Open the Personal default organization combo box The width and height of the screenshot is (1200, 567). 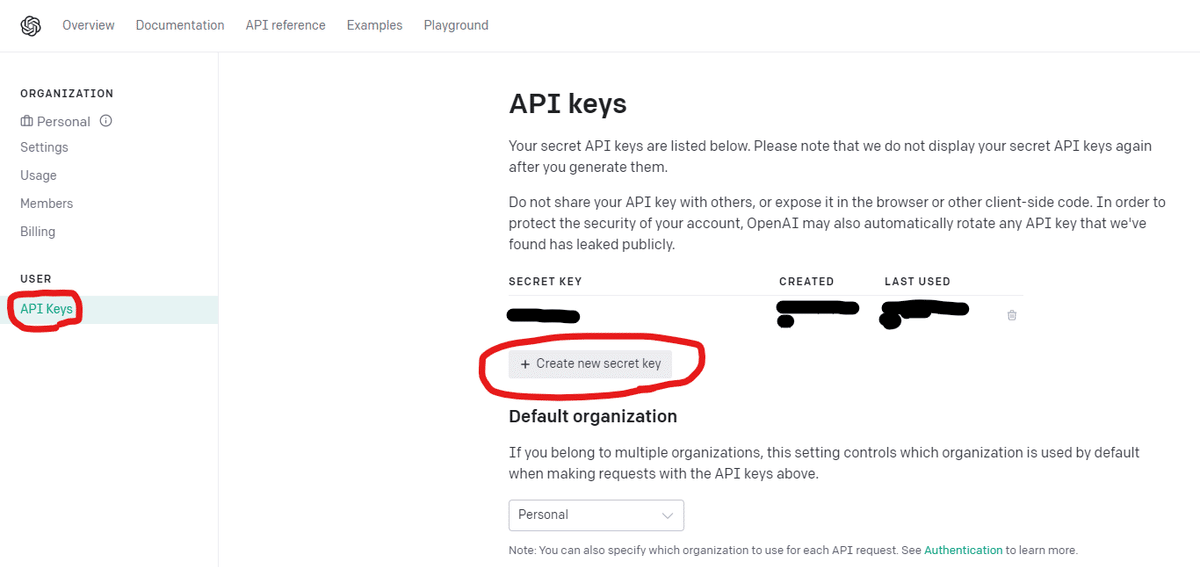(x=596, y=515)
